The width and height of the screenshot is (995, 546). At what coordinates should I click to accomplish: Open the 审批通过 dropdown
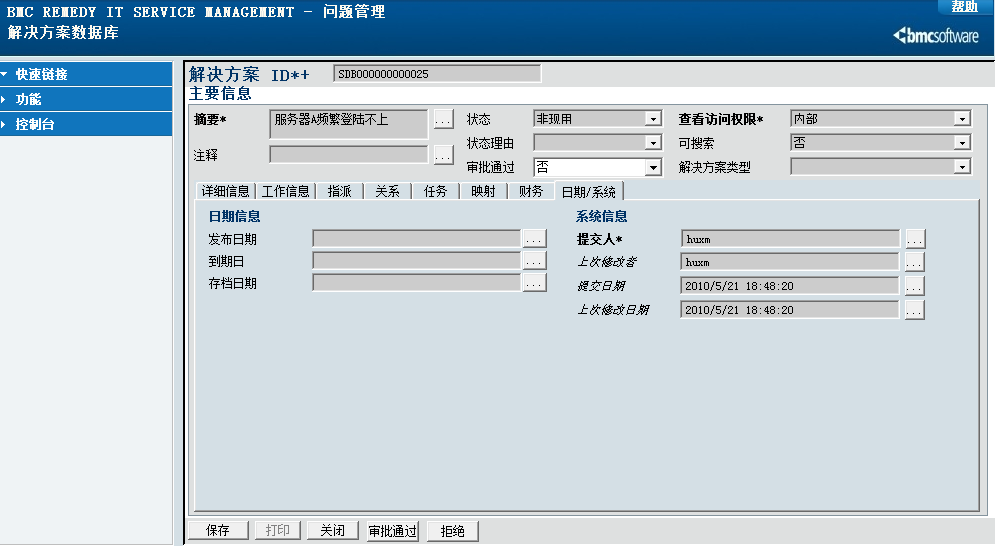point(653,167)
